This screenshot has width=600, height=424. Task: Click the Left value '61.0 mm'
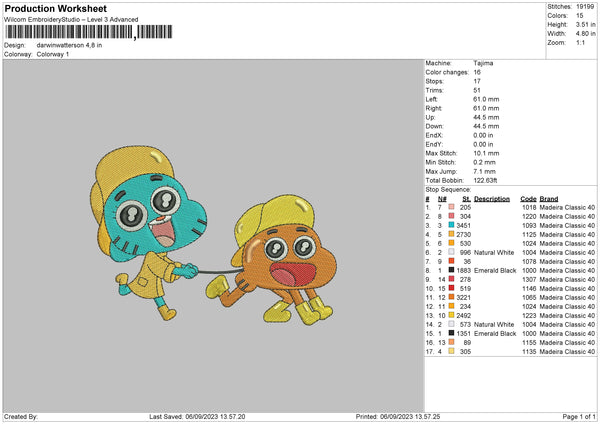point(486,99)
